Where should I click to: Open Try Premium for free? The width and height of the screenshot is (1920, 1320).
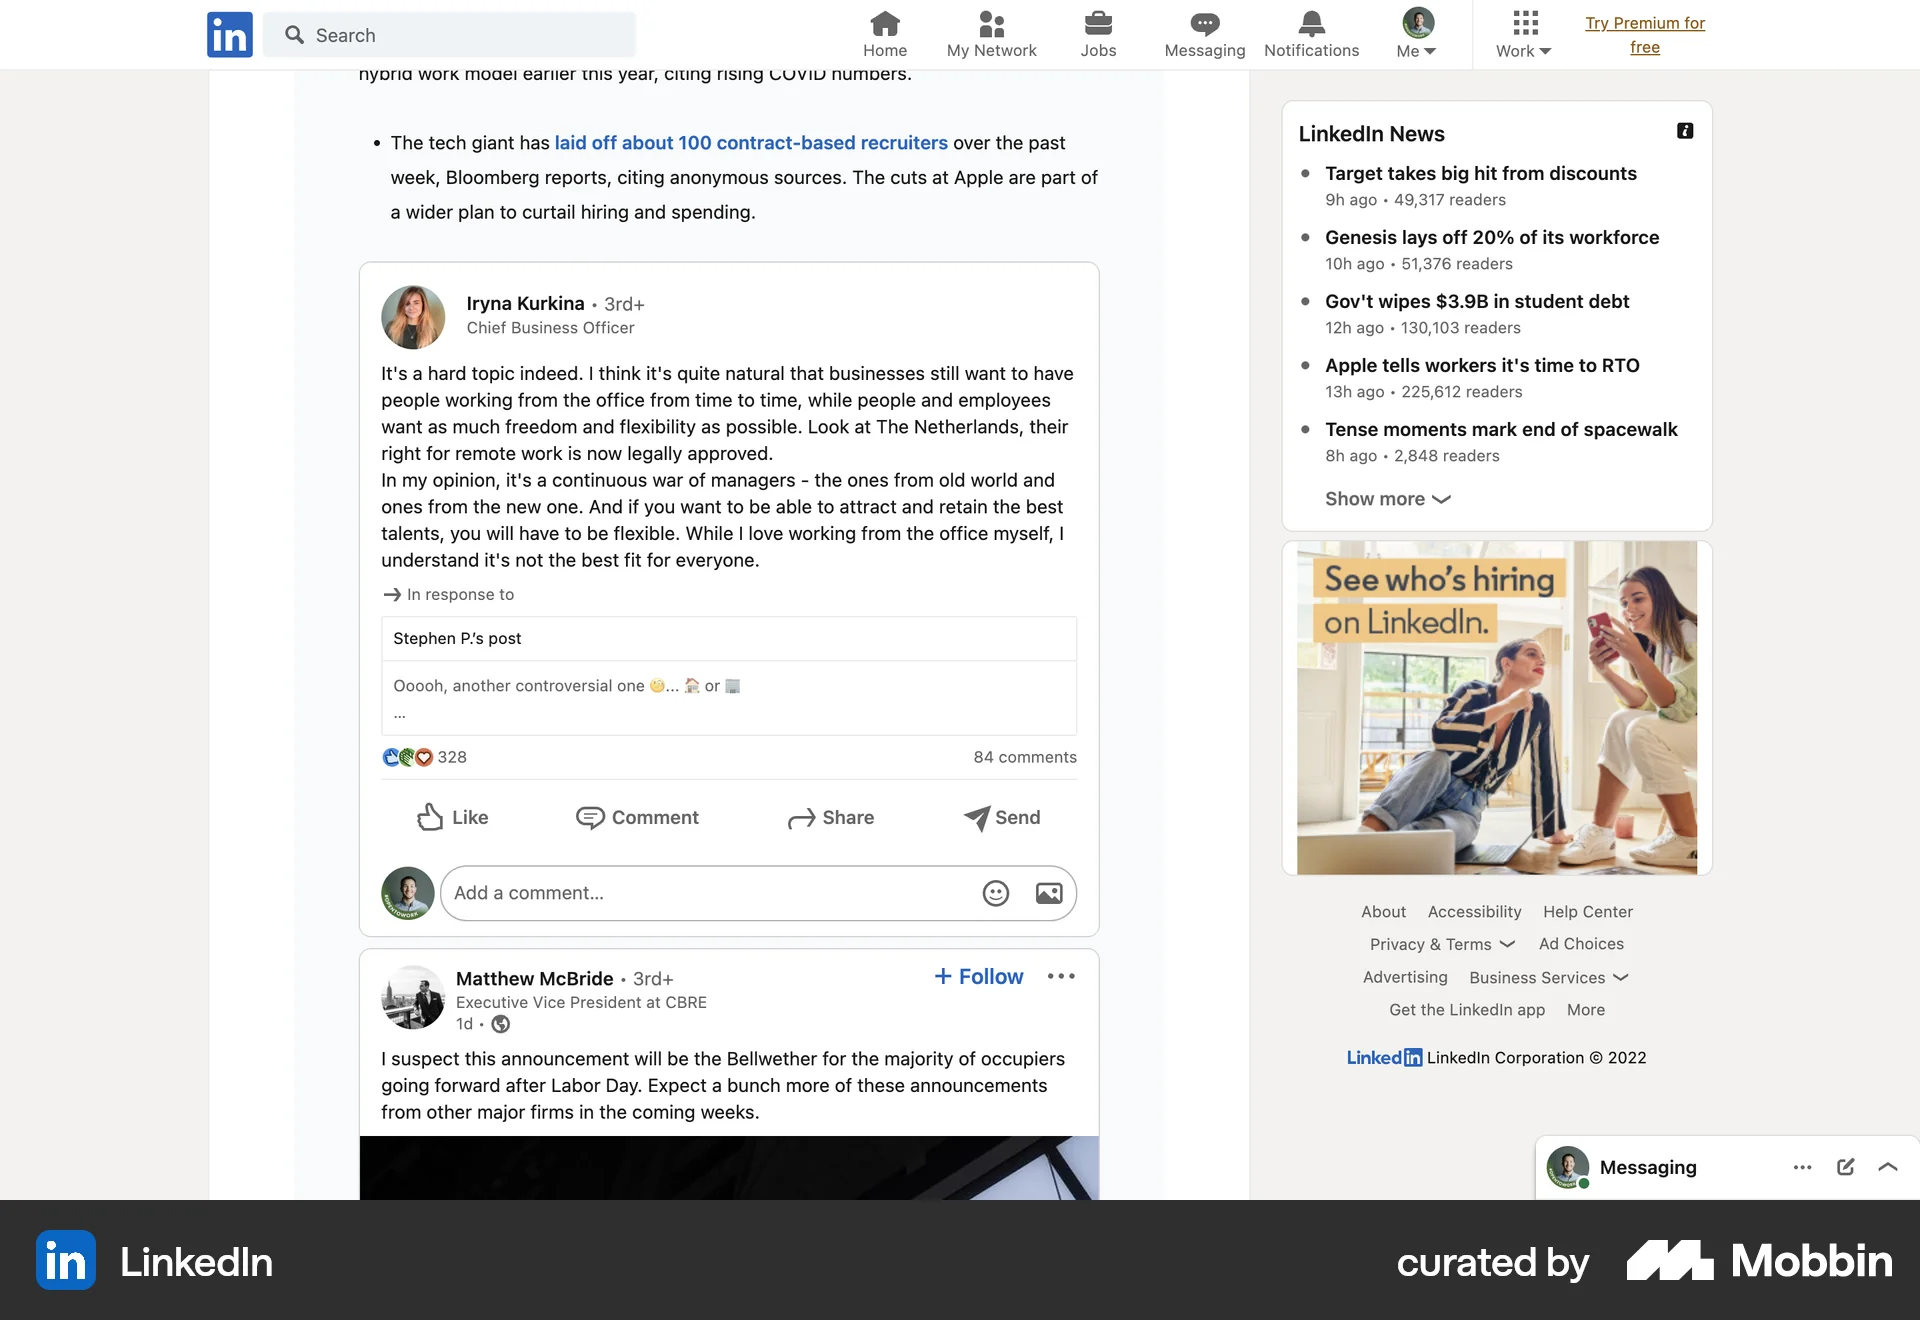click(x=1646, y=34)
